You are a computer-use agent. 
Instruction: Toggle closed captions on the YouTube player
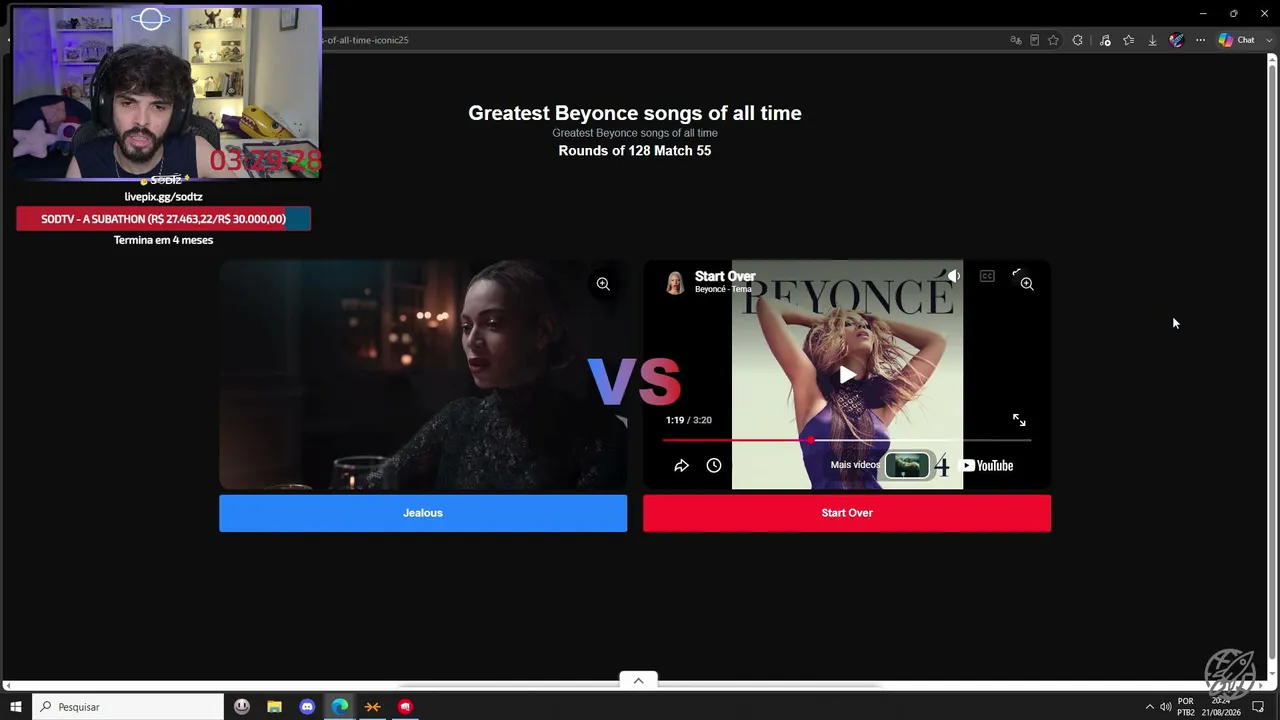click(987, 276)
